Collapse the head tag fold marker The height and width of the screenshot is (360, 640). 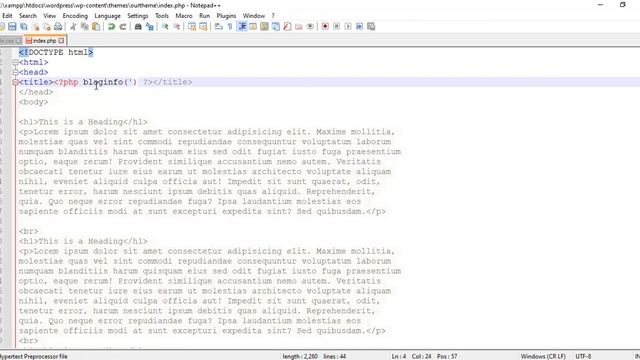coord(15,72)
